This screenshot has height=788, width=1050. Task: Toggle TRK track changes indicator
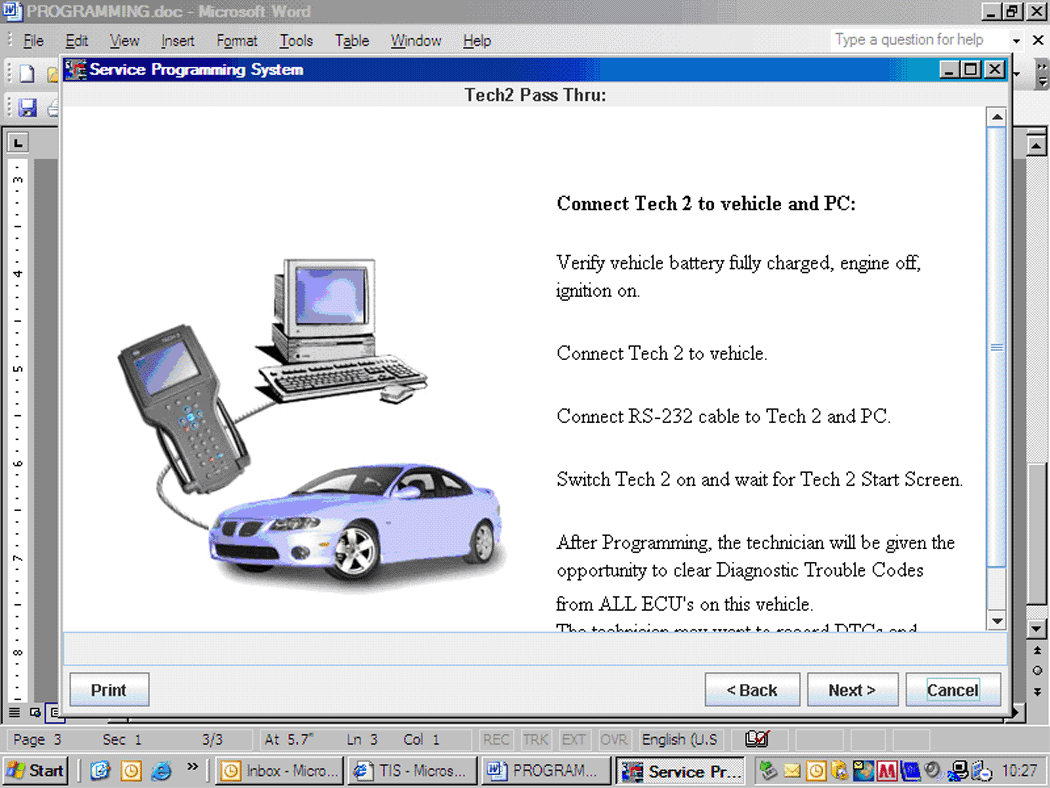click(535, 740)
